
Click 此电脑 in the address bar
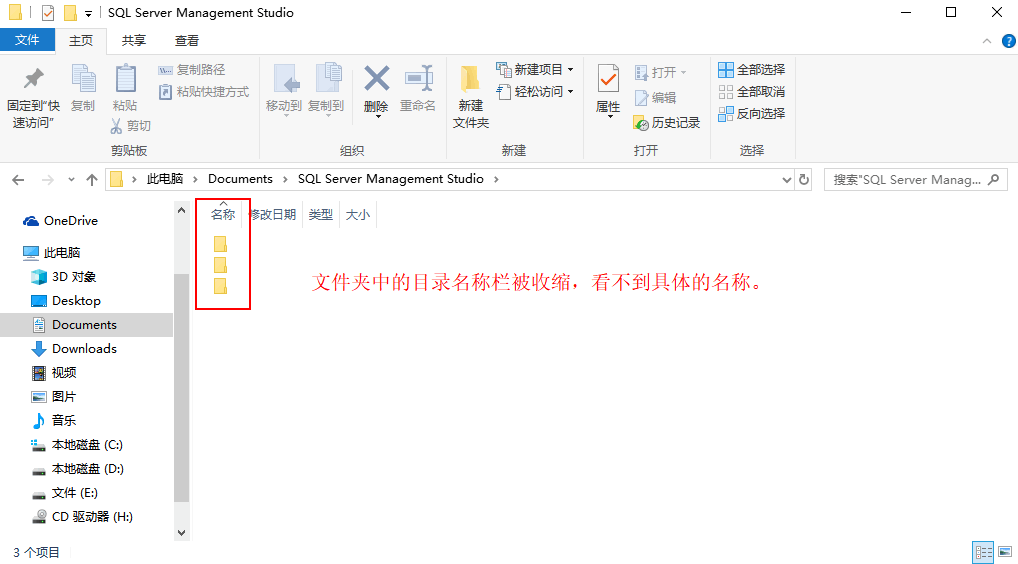(x=165, y=179)
